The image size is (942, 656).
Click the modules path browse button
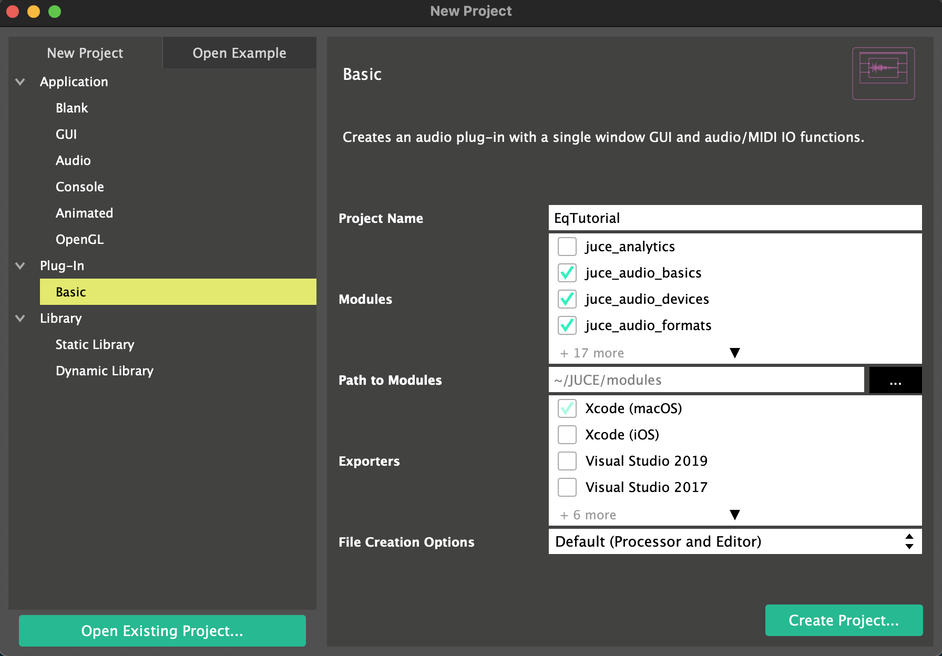point(895,380)
